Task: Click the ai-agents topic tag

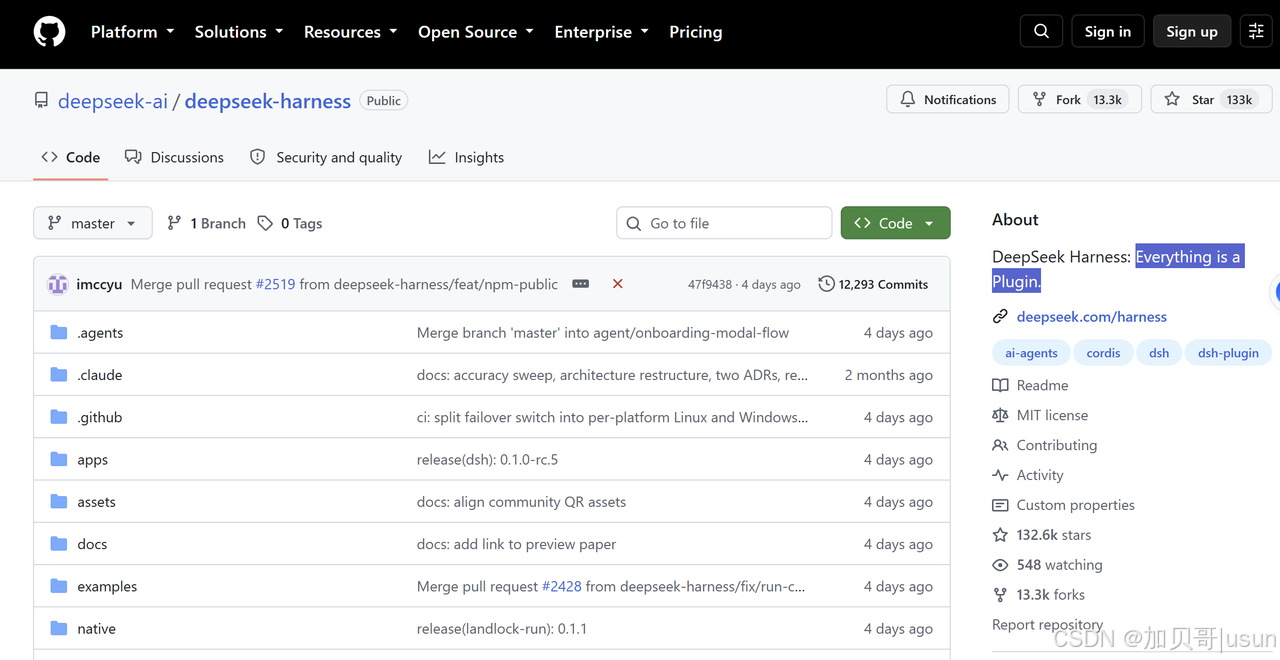Action: tap(1031, 353)
